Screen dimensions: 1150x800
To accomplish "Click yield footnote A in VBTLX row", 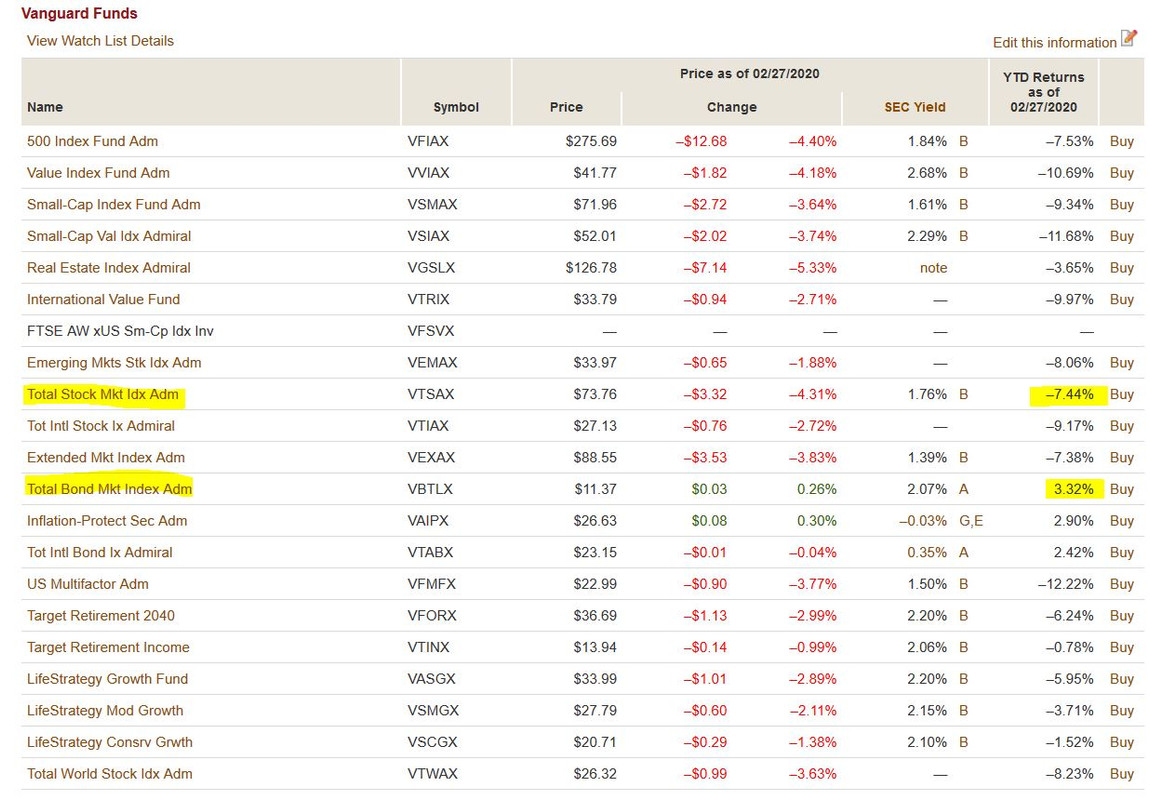I will pyautogui.click(x=964, y=488).
